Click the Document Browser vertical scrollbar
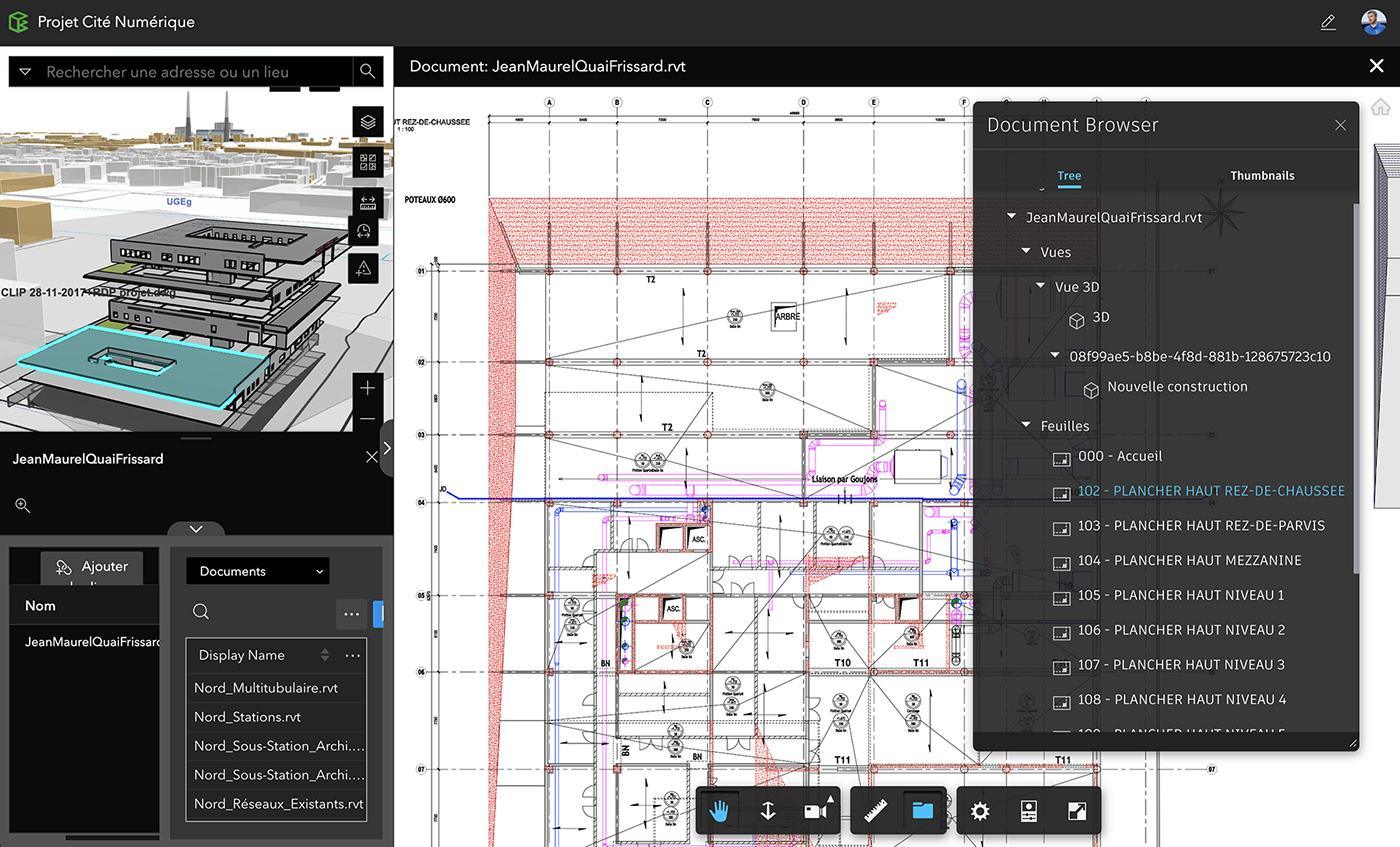This screenshot has width=1400, height=847. pyautogui.click(x=1356, y=390)
